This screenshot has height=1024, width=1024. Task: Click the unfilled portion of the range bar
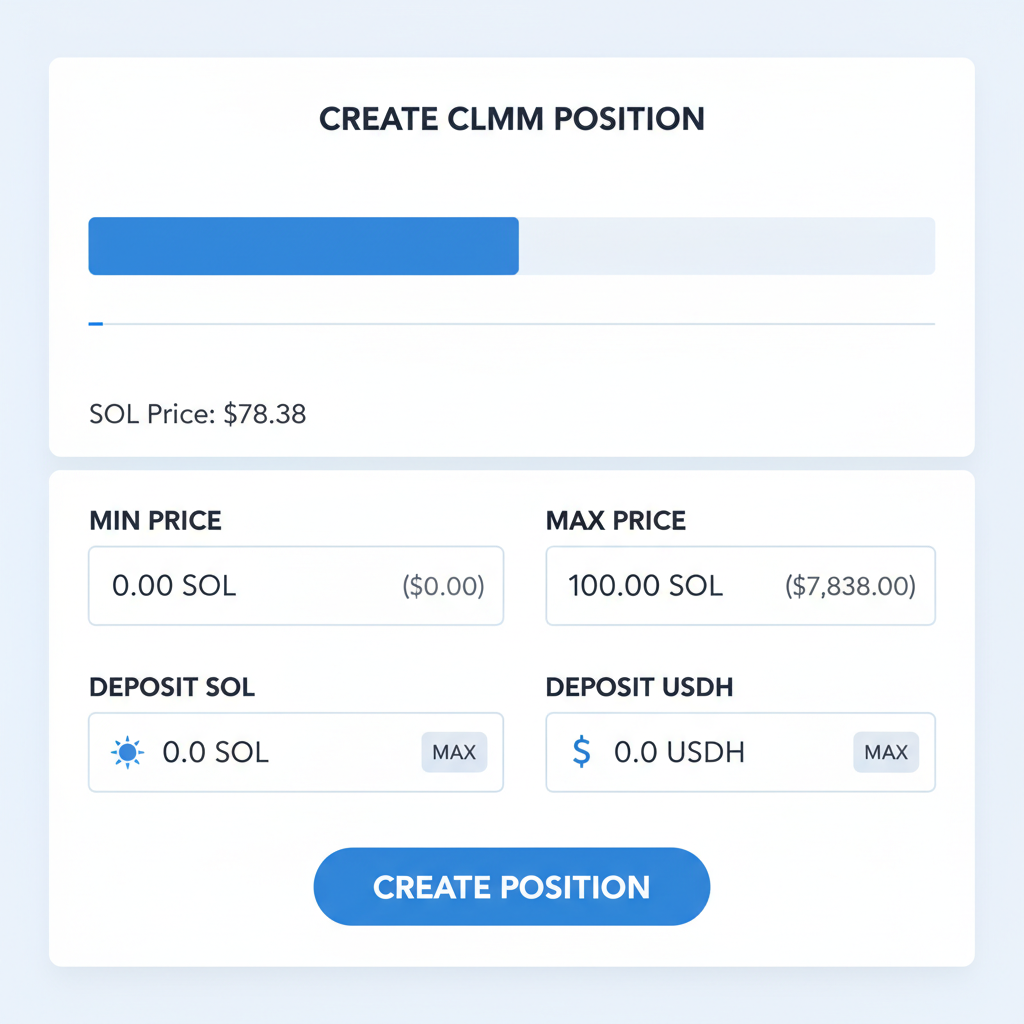730,245
